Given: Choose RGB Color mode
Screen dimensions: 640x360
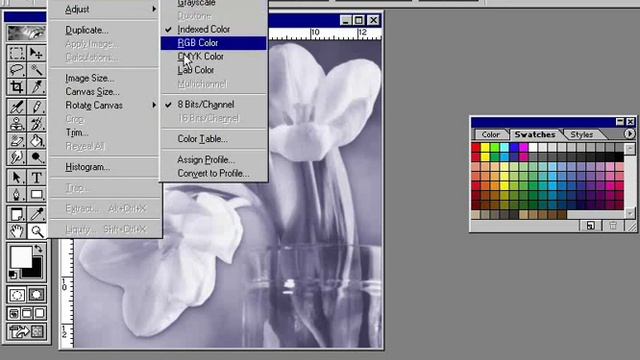Looking at the screenshot, I should click(213, 43).
